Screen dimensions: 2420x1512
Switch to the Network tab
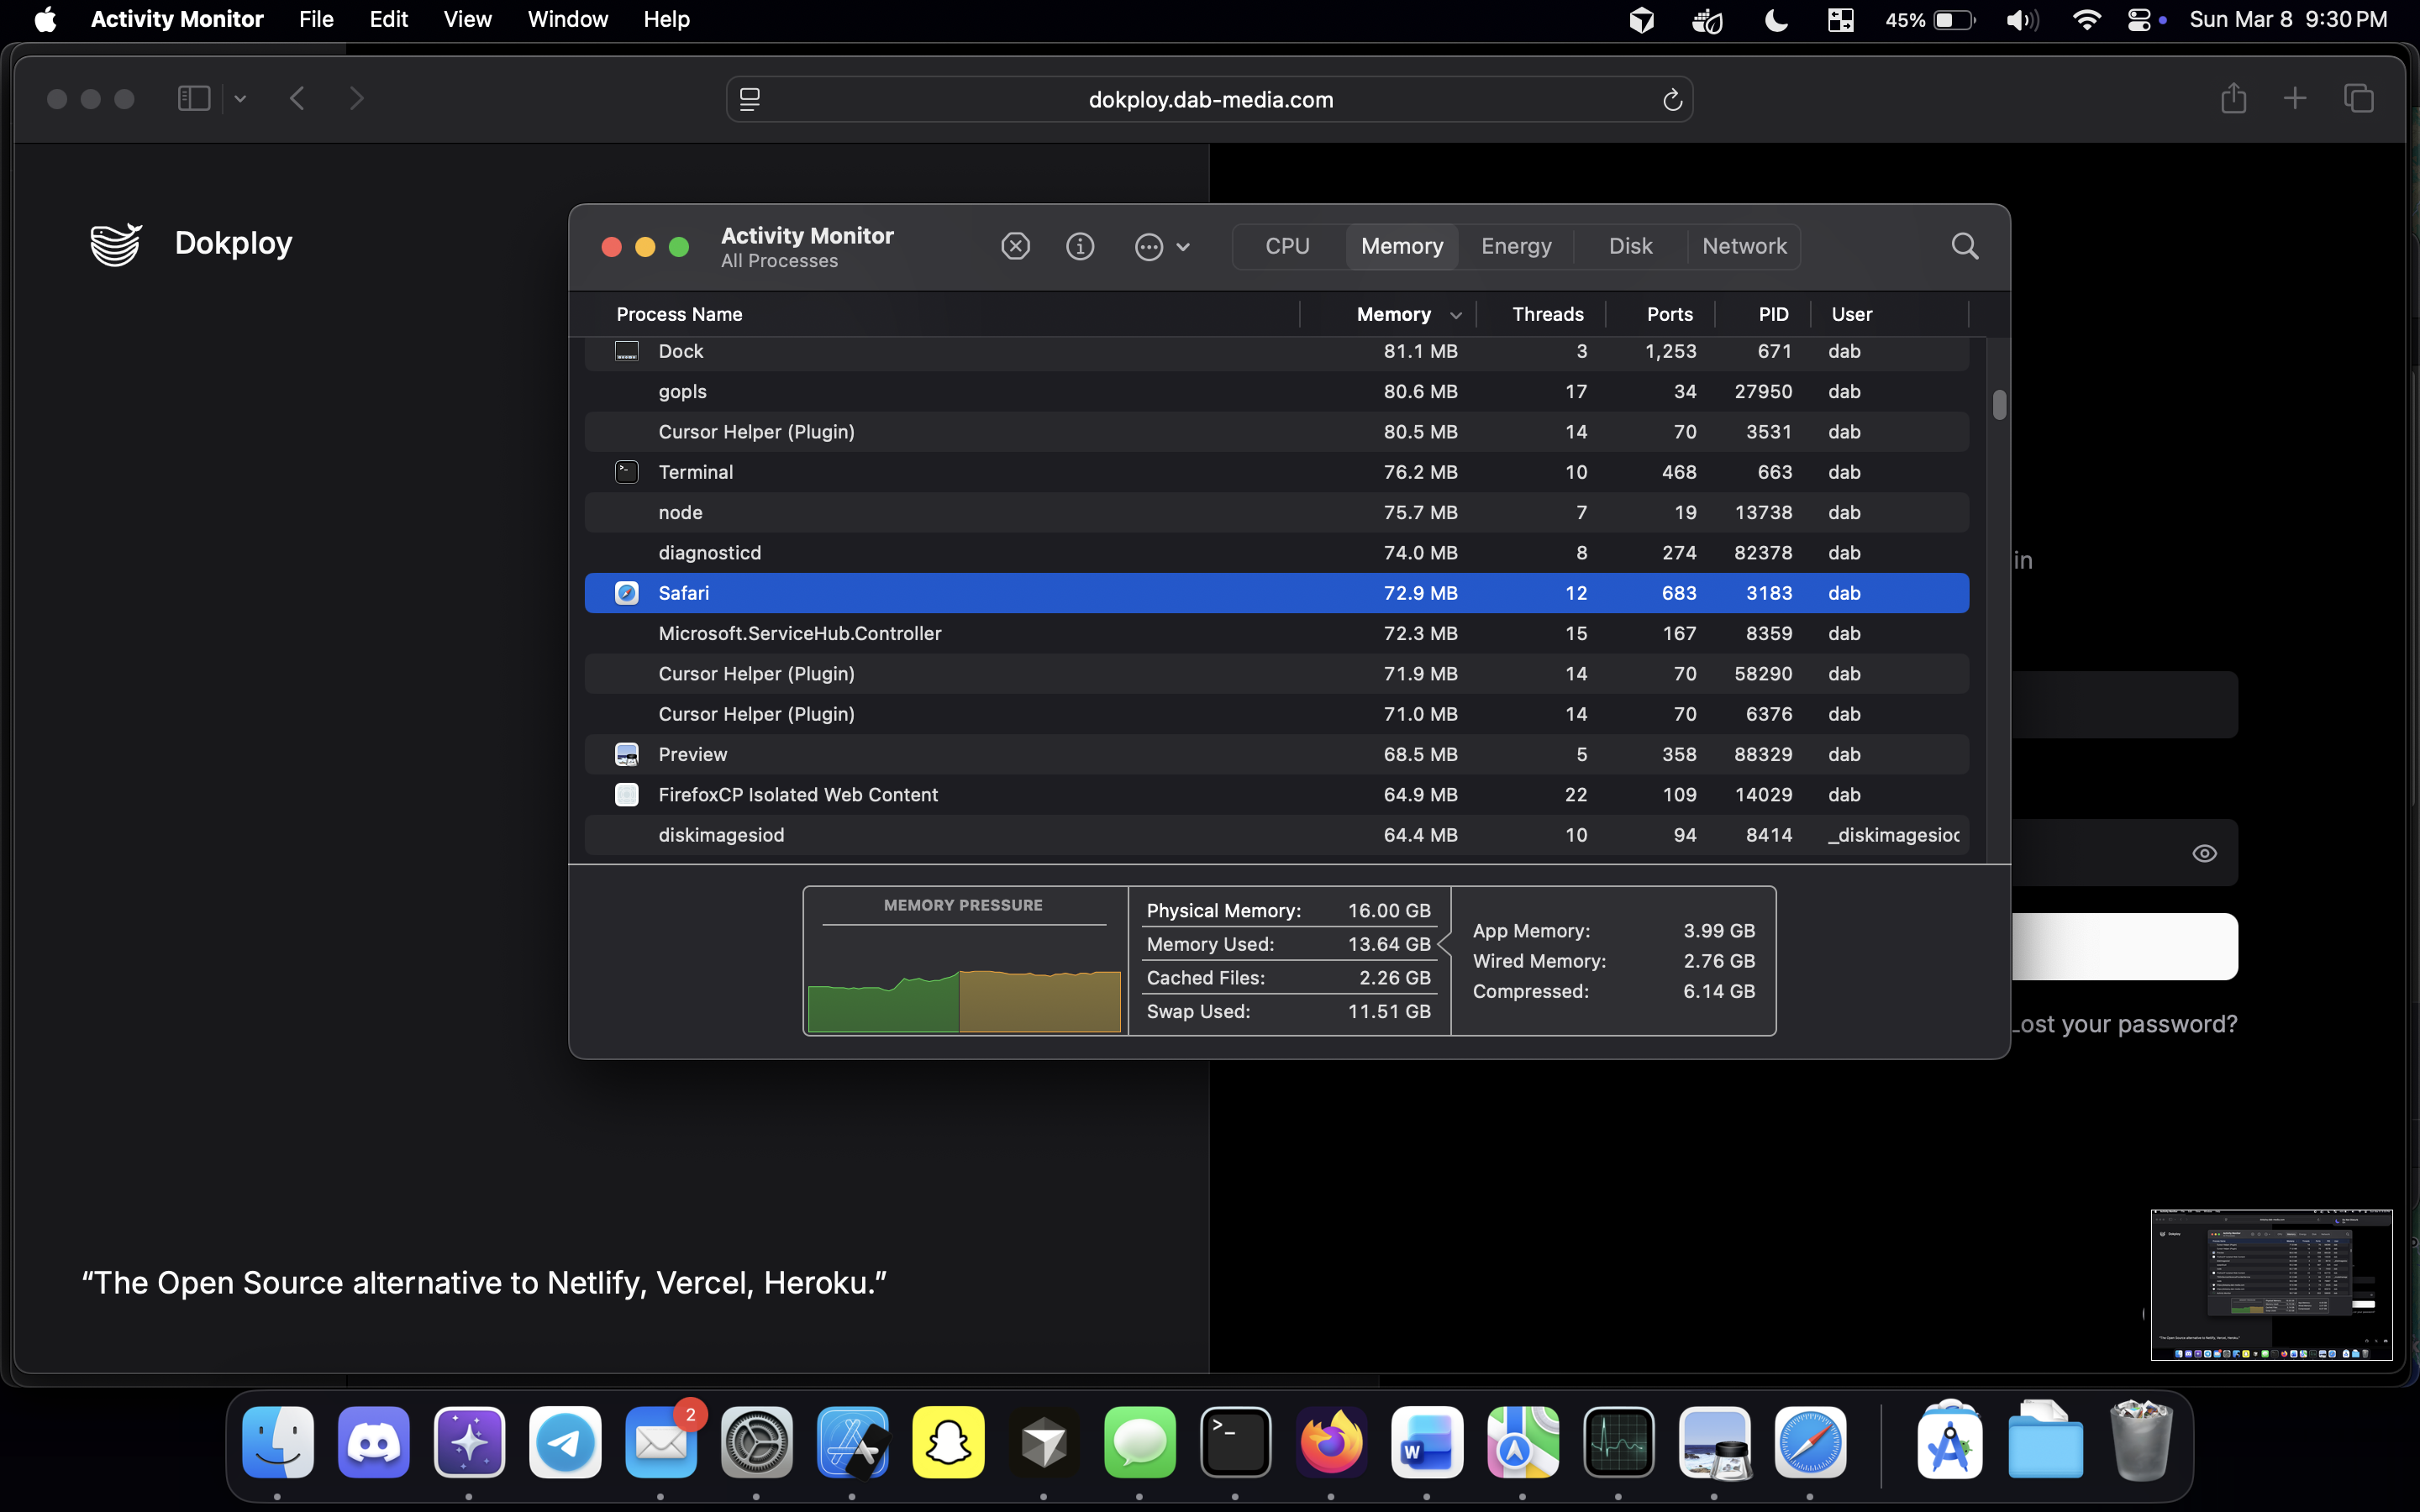pyautogui.click(x=1744, y=246)
